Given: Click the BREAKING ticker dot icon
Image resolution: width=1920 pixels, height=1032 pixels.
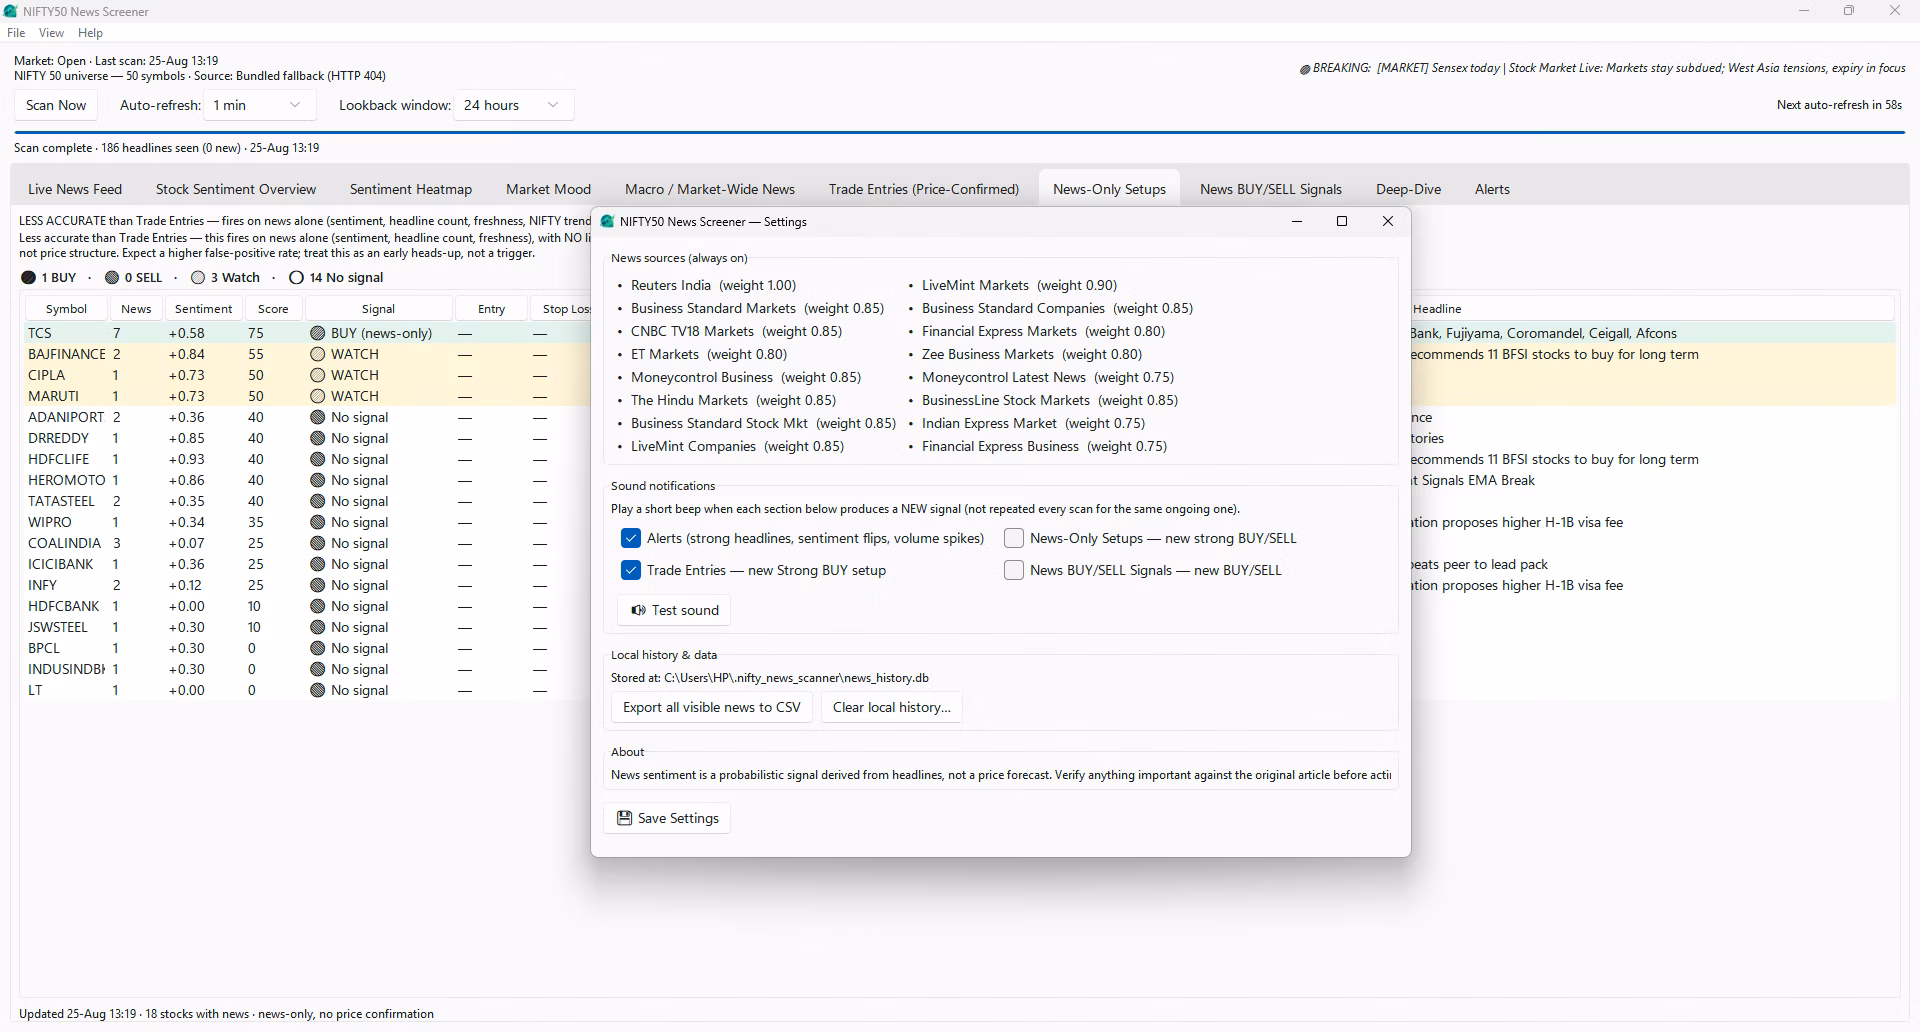Looking at the screenshot, I should 1305,69.
